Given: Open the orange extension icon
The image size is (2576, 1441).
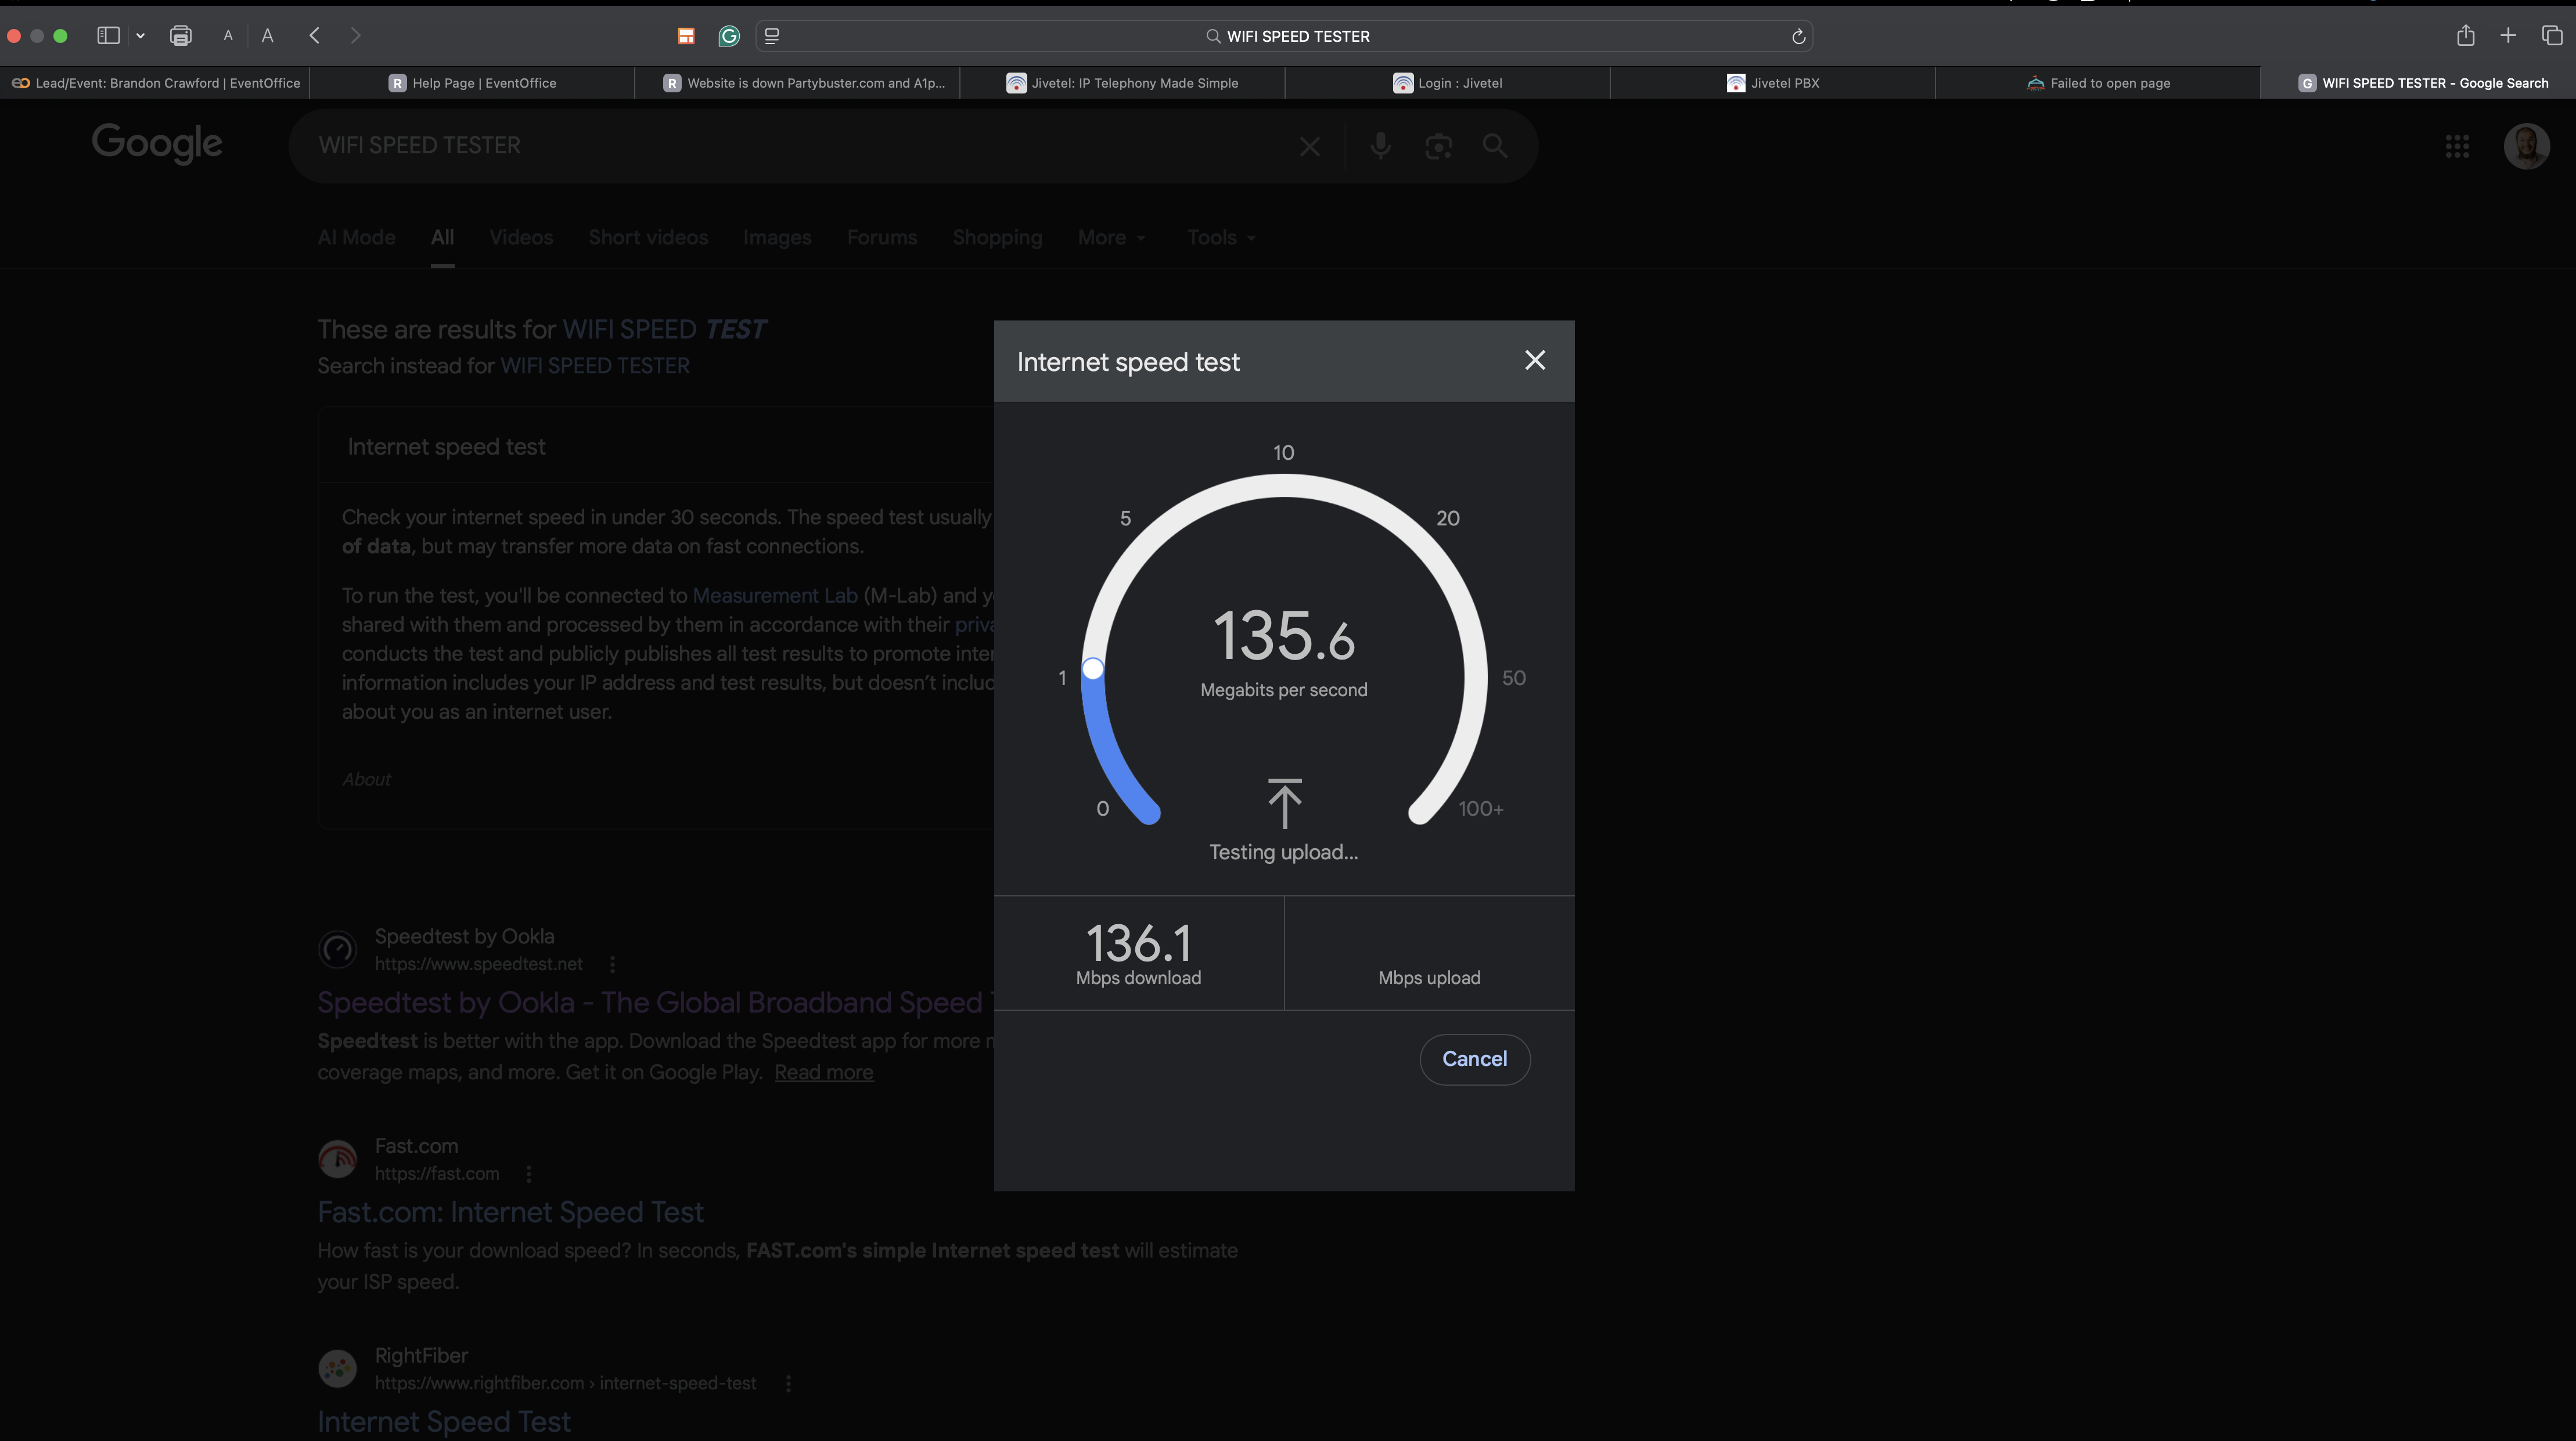Looking at the screenshot, I should click(686, 36).
